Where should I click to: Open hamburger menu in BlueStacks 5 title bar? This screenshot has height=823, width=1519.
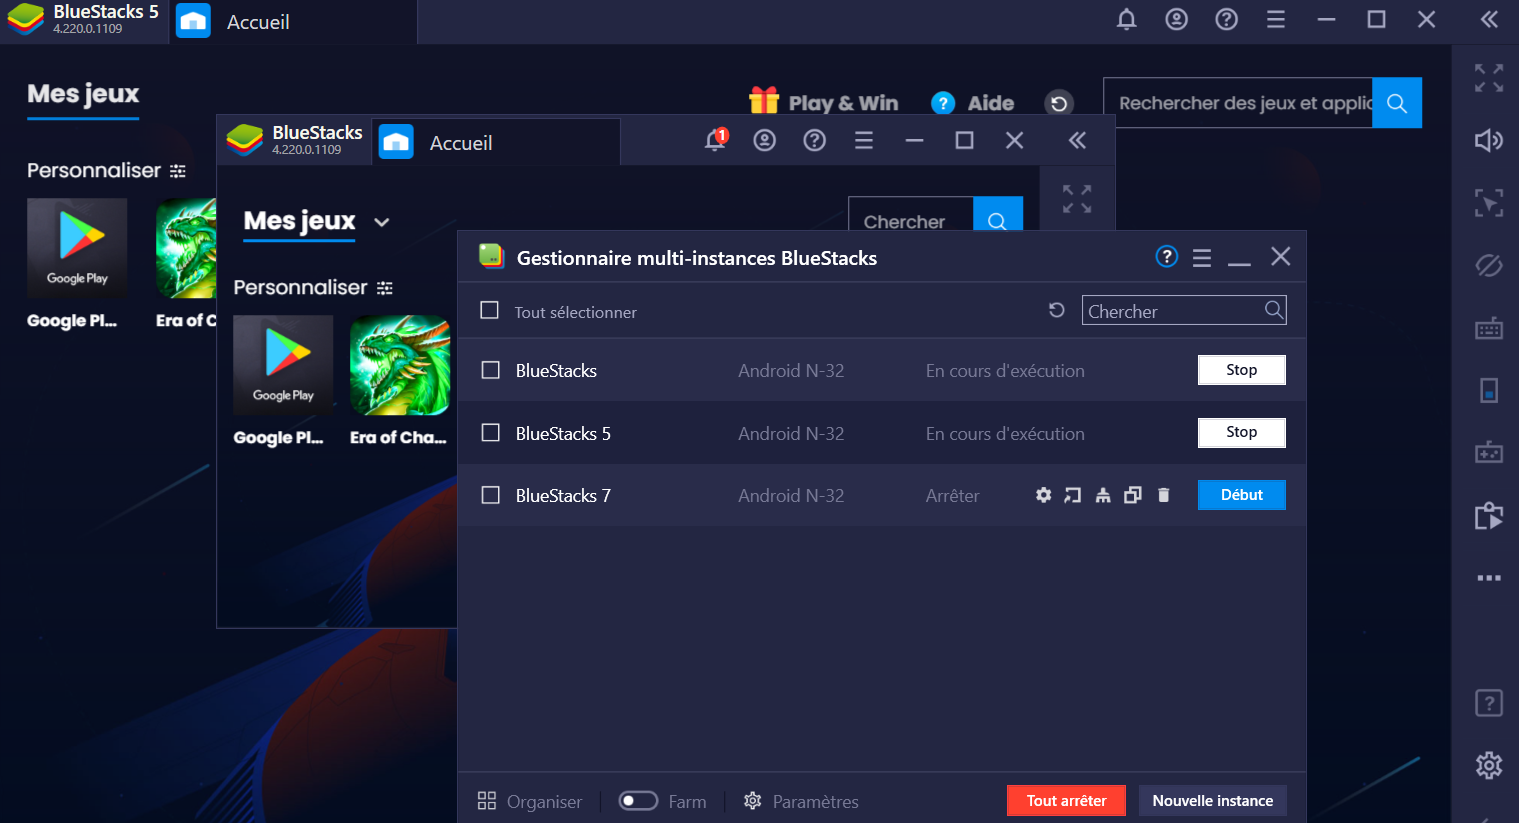[x=1276, y=20]
